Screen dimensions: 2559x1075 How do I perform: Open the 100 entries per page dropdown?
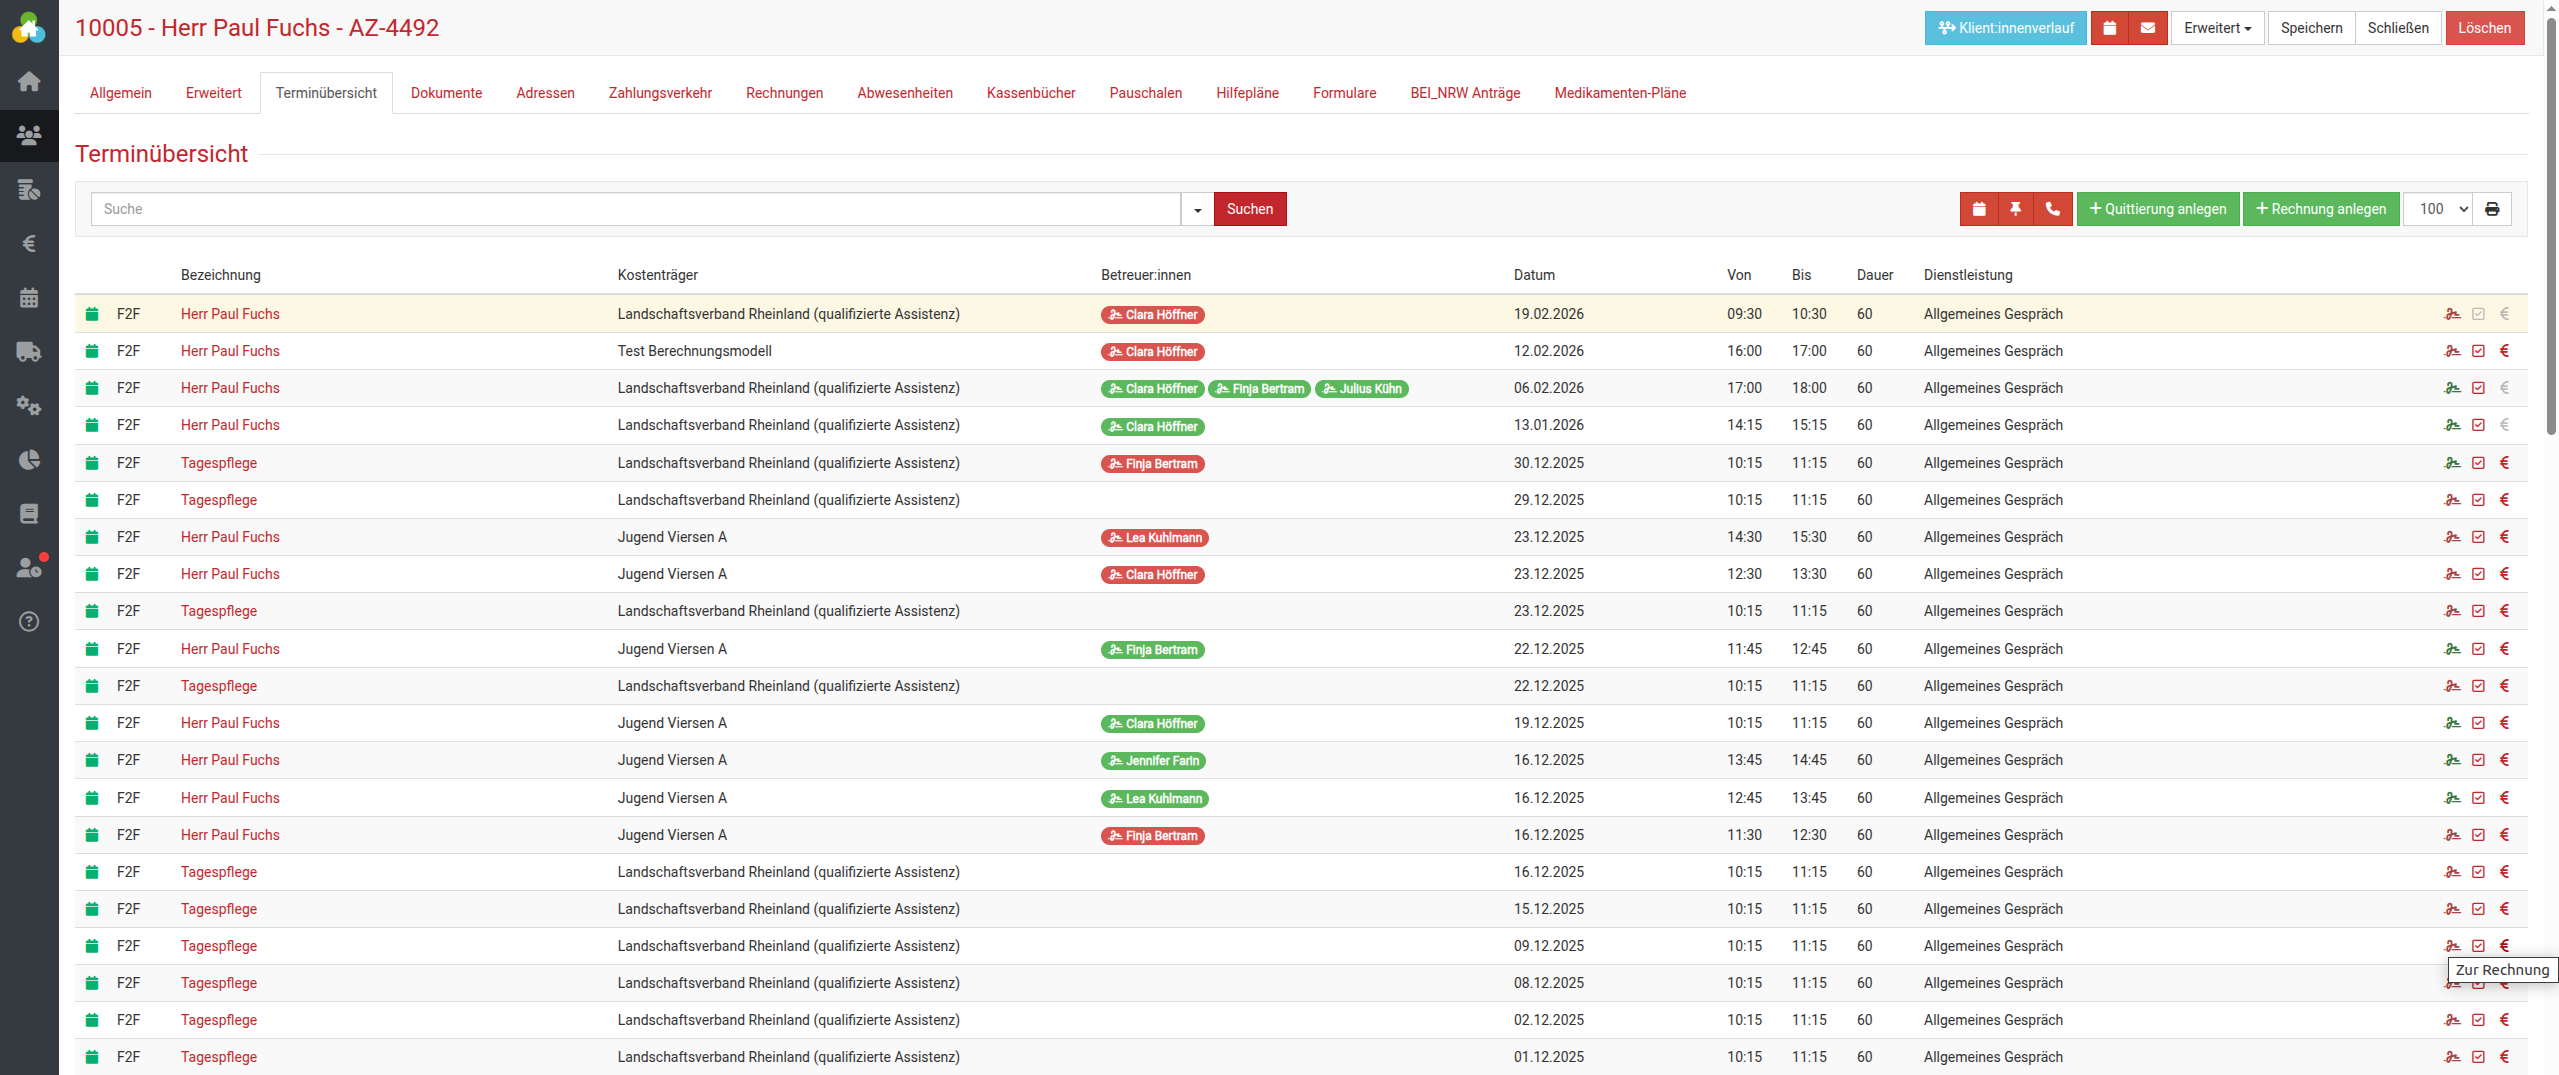[2438, 209]
